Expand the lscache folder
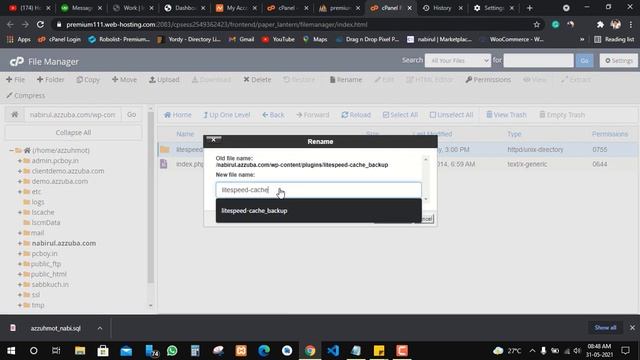 click(20, 212)
